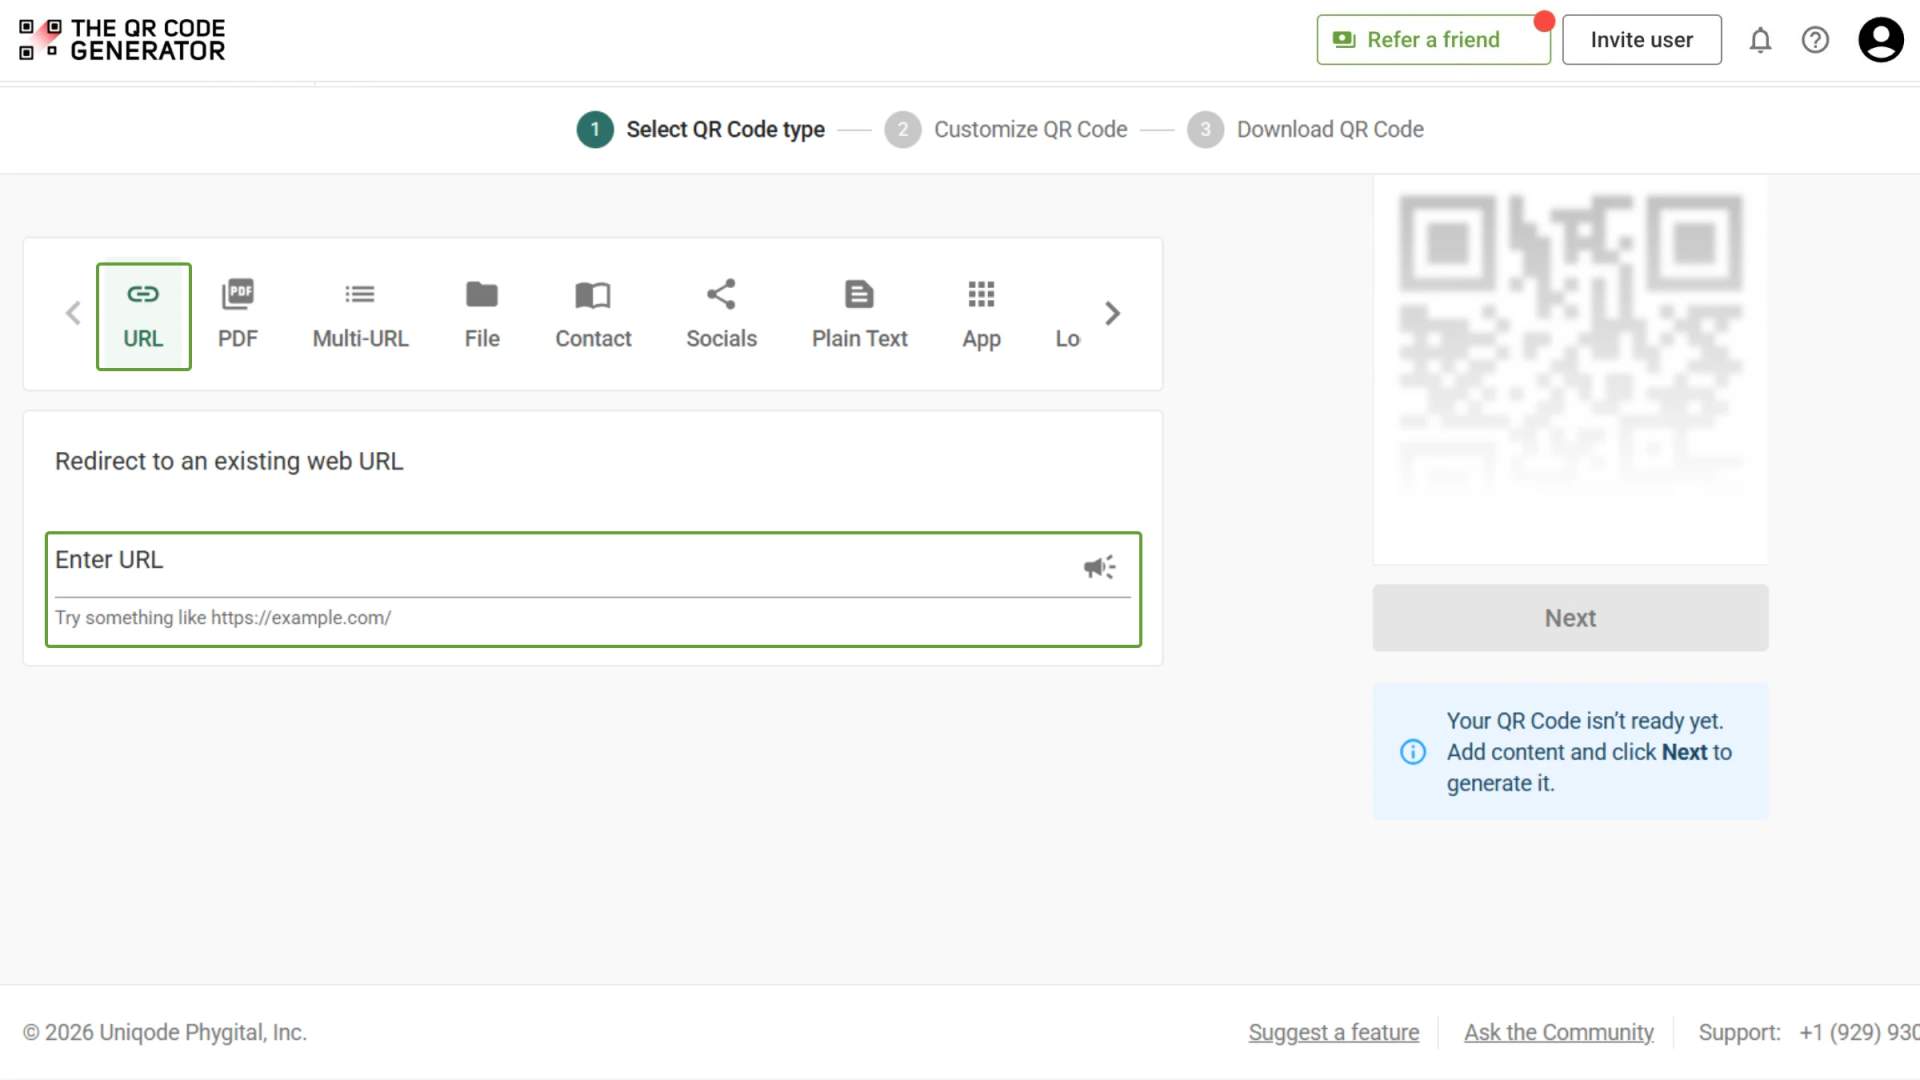Image resolution: width=1920 pixels, height=1080 pixels.
Task: Open the Ask the Community link
Action: pos(1558,1033)
